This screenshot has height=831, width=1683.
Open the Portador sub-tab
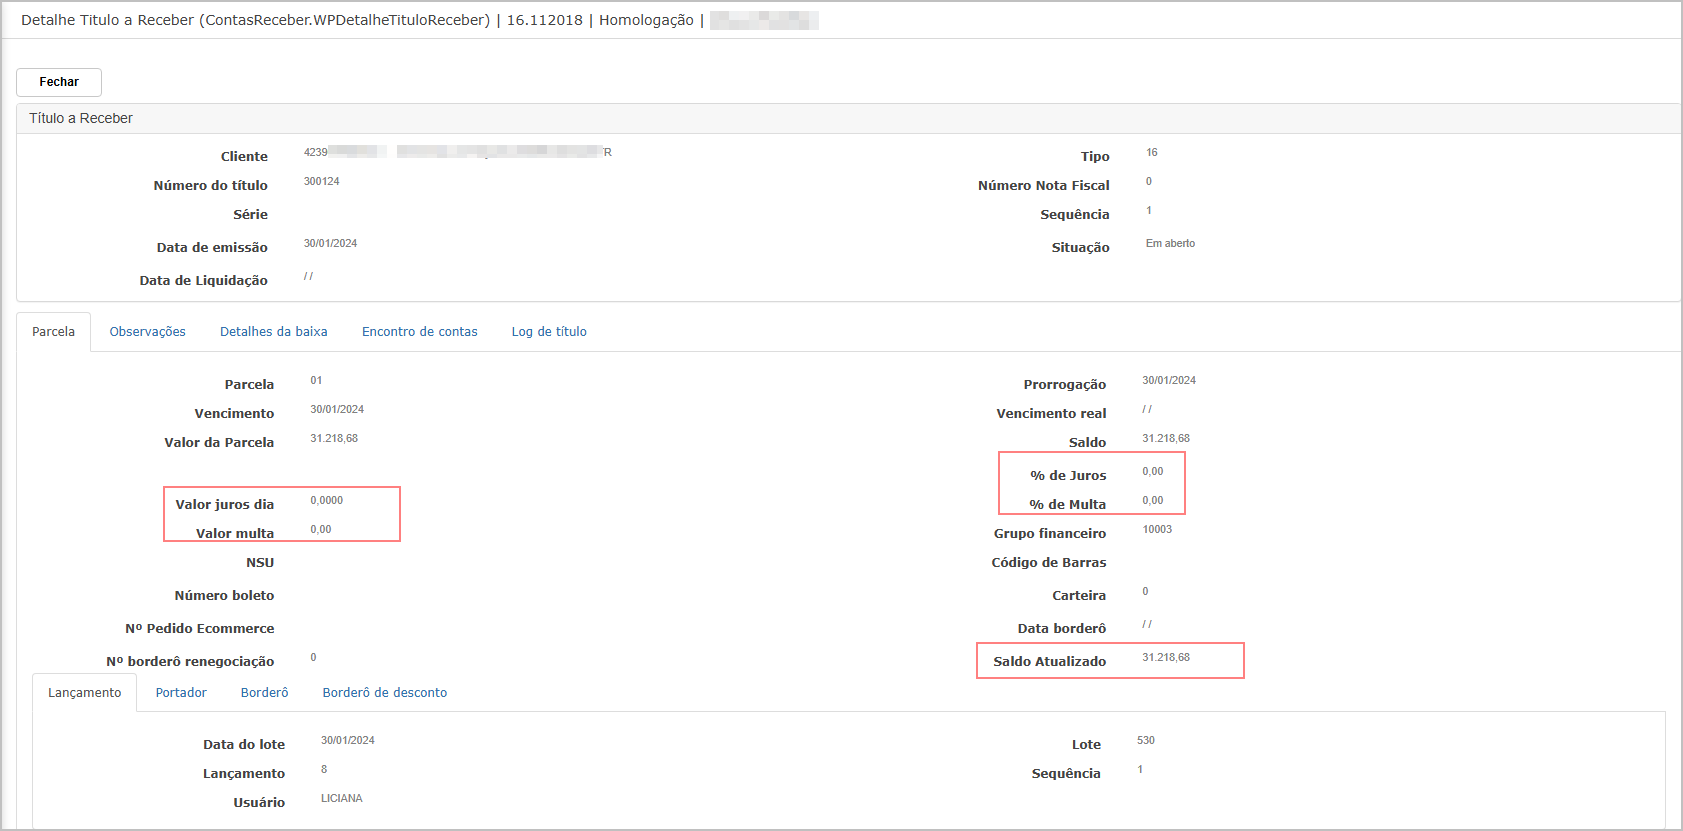click(181, 693)
